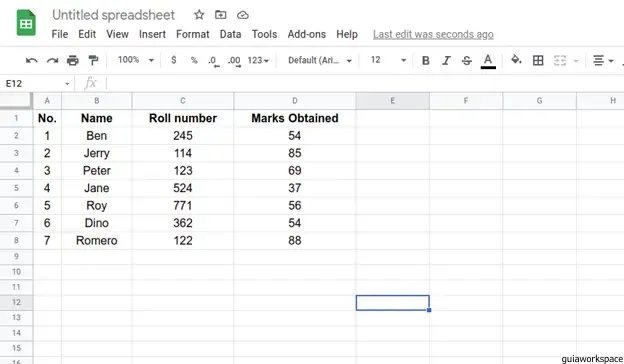The width and height of the screenshot is (624, 364).
Task: Click the Redo arrow icon
Action: click(52, 60)
